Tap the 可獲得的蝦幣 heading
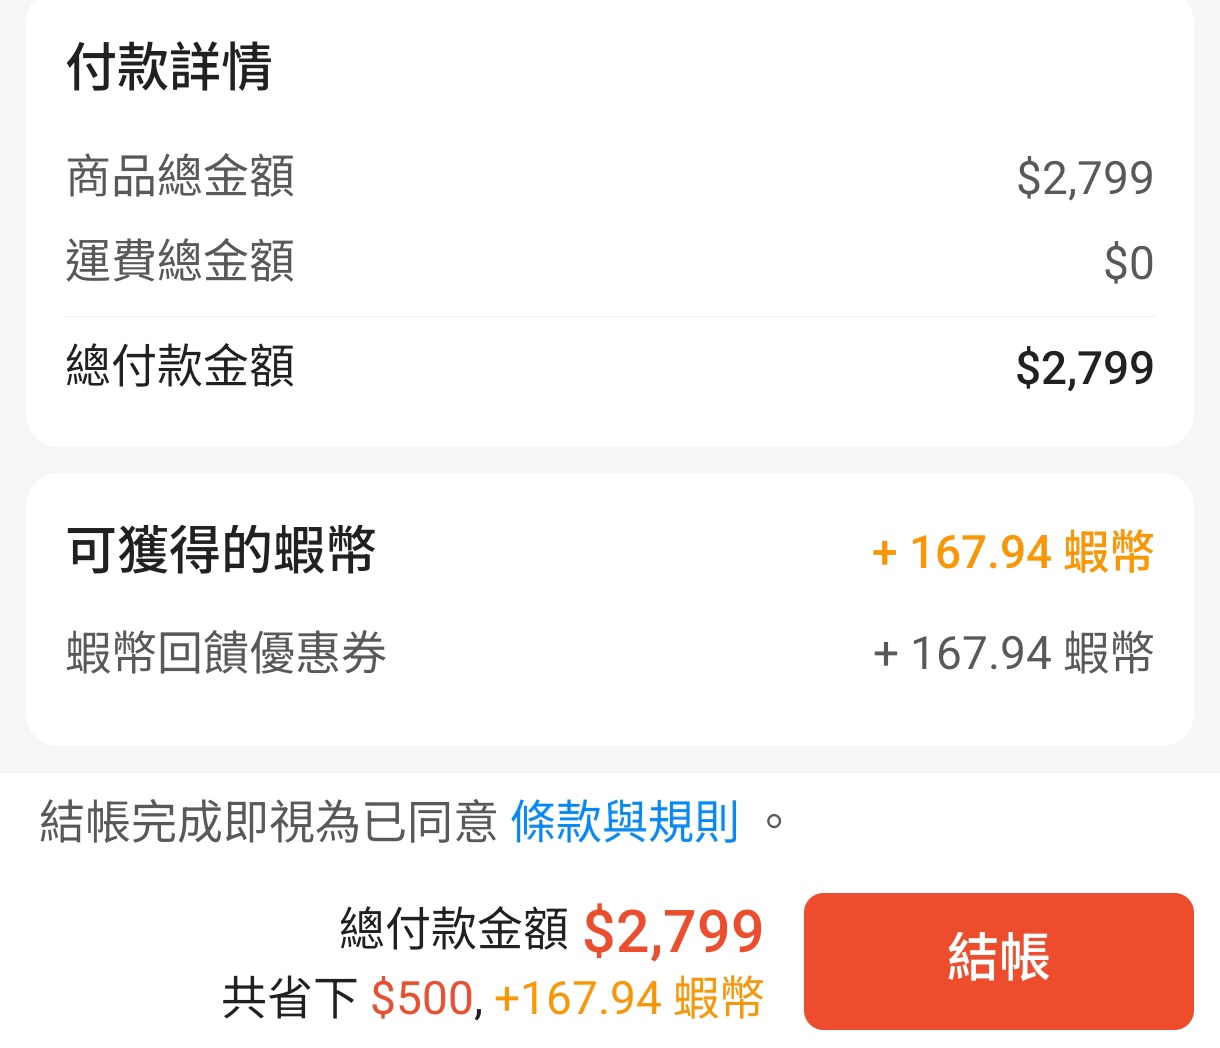 coord(221,550)
